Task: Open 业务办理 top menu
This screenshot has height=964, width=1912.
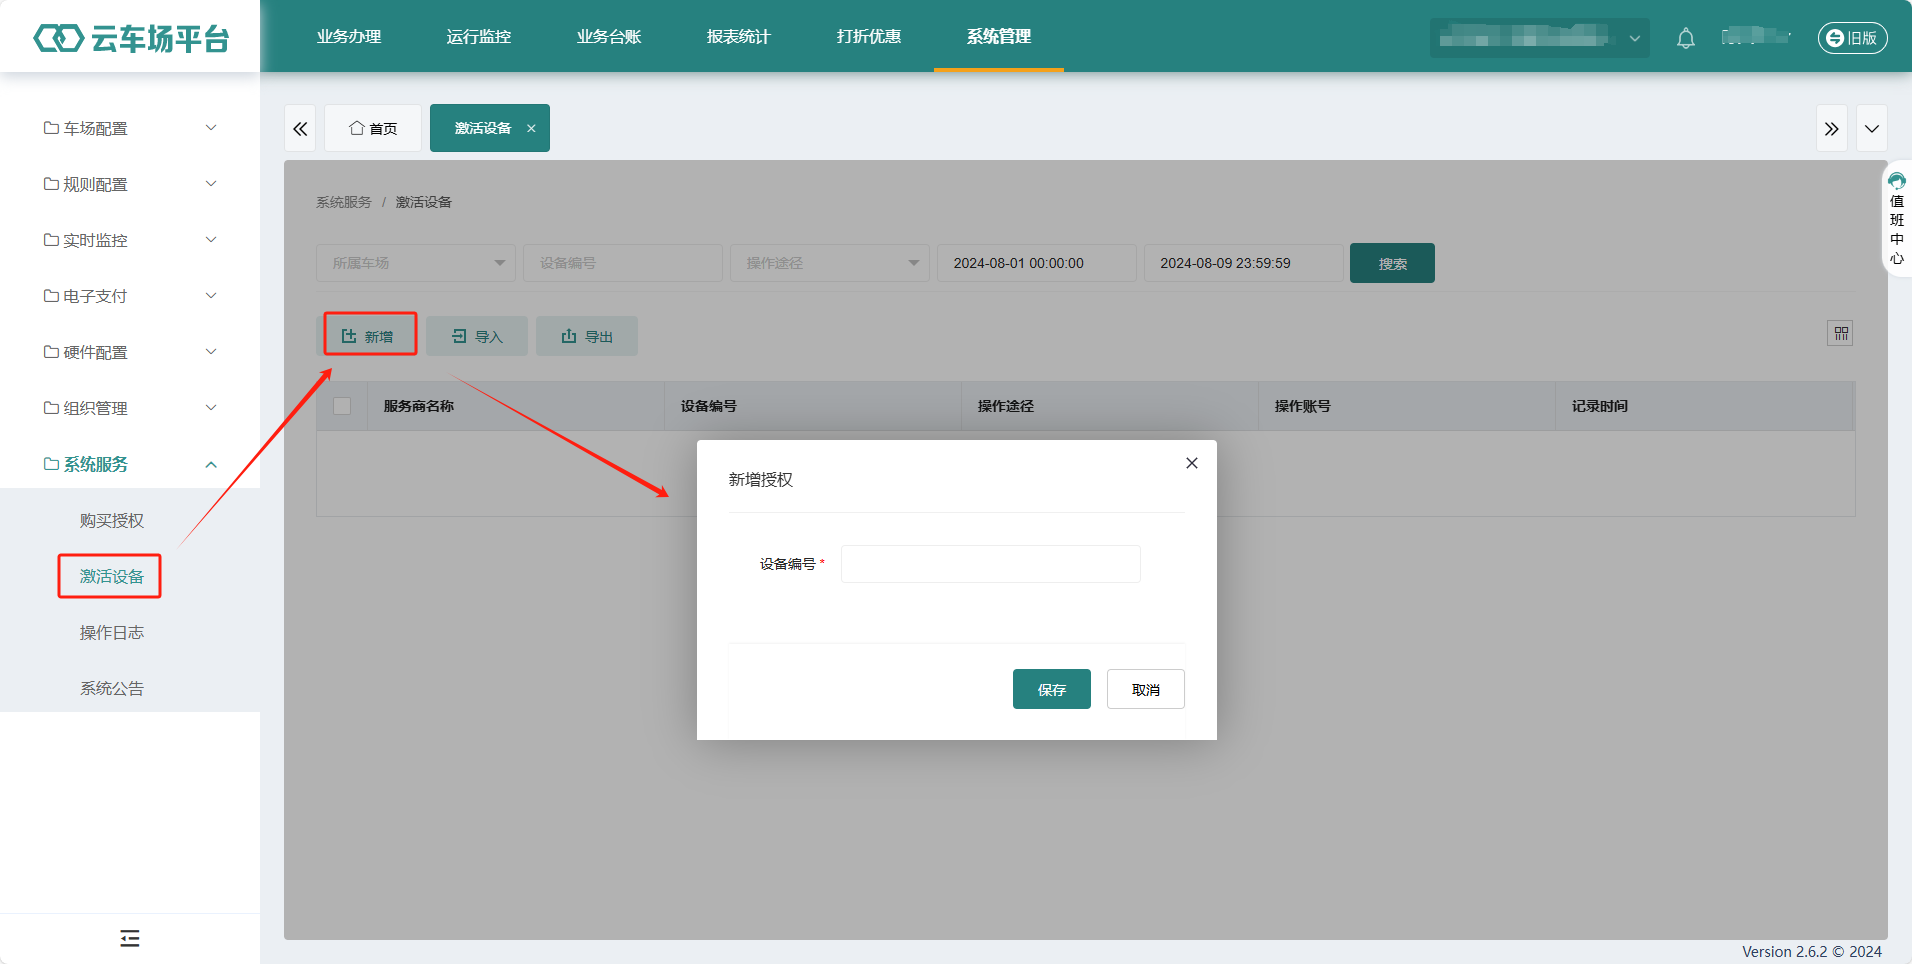Action: coord(349,36)
